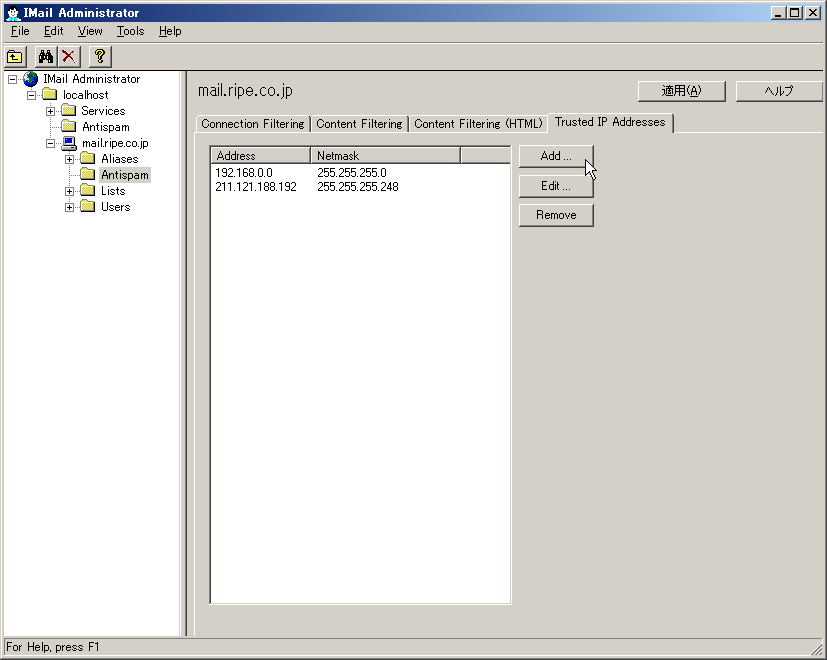Switch to the Connection Filtering tab
Image resolution: width=827 pixels, height=660 pixels.
tap(253, 124)
